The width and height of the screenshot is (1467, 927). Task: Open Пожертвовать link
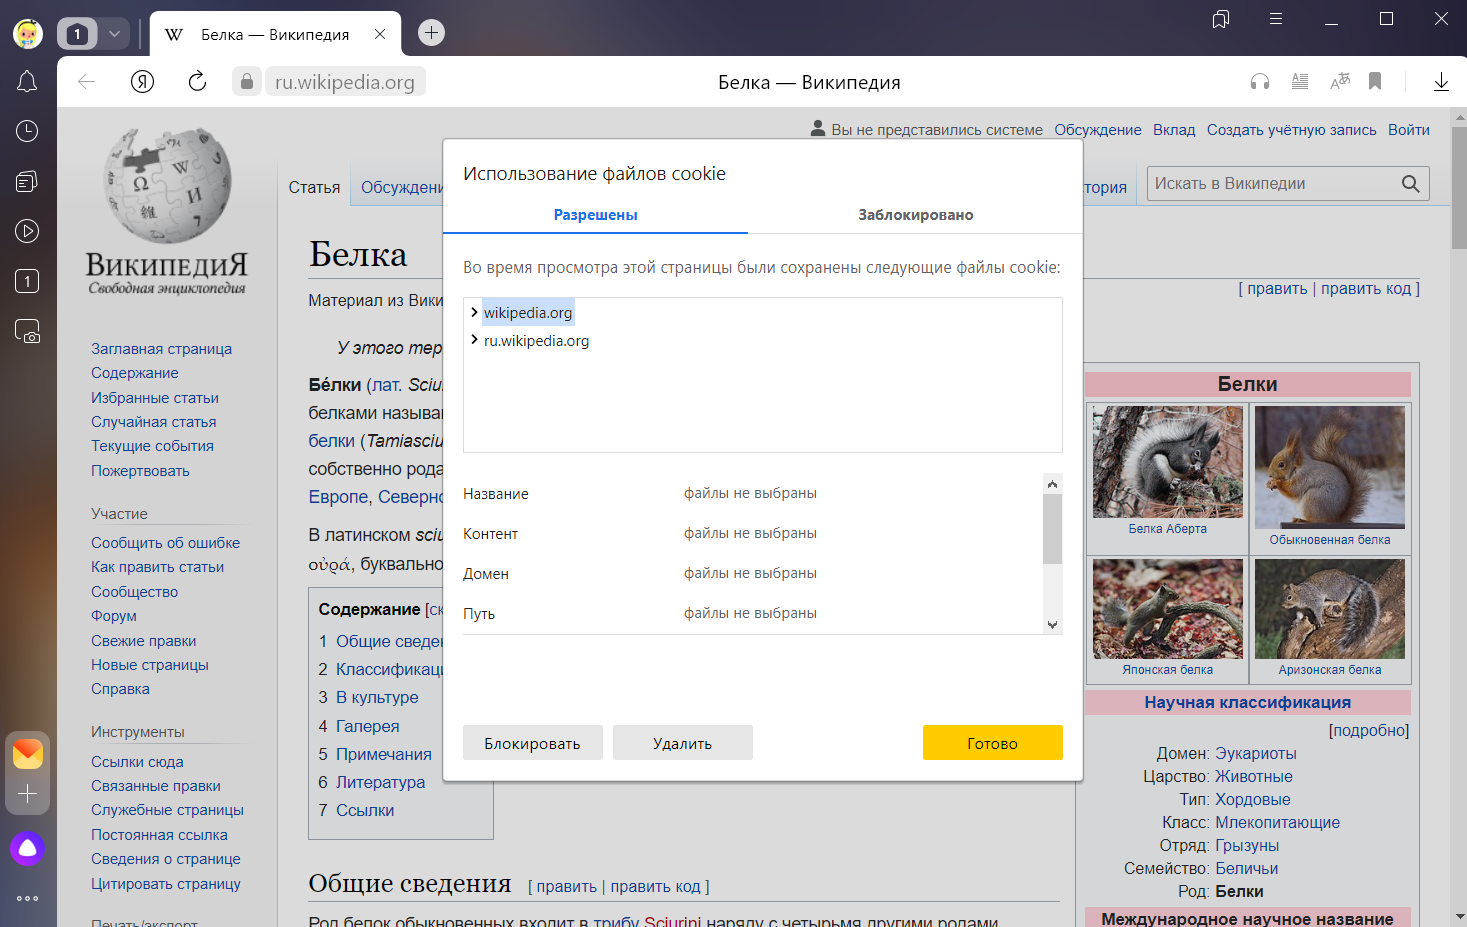click(x=140, y=470)
